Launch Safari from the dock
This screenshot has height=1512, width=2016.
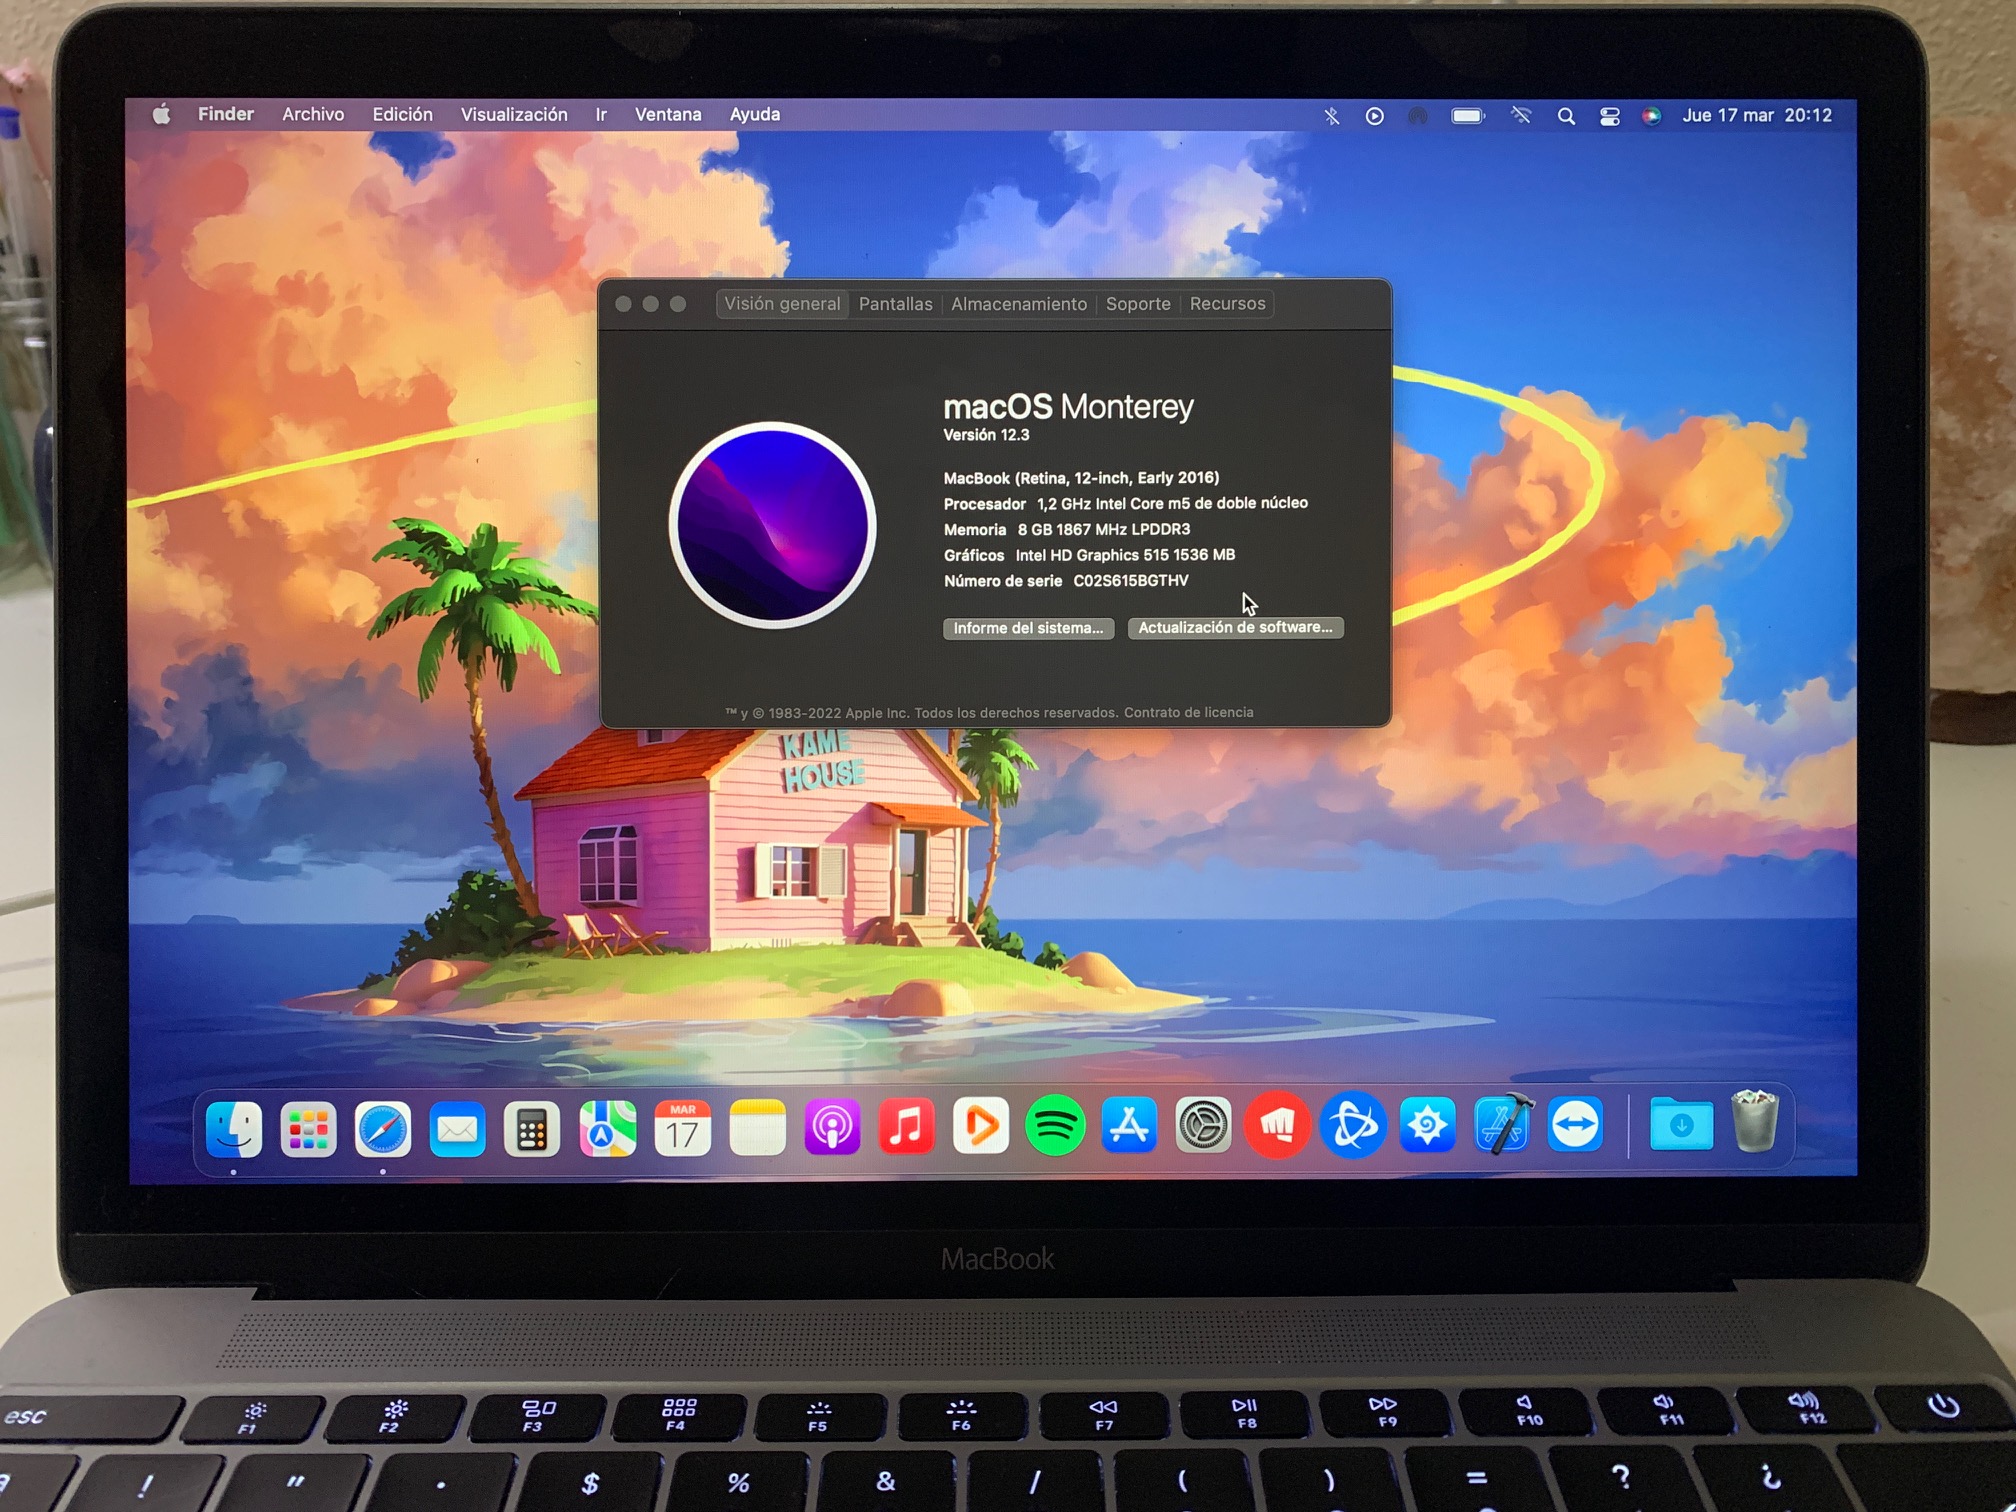point(383,1129)
